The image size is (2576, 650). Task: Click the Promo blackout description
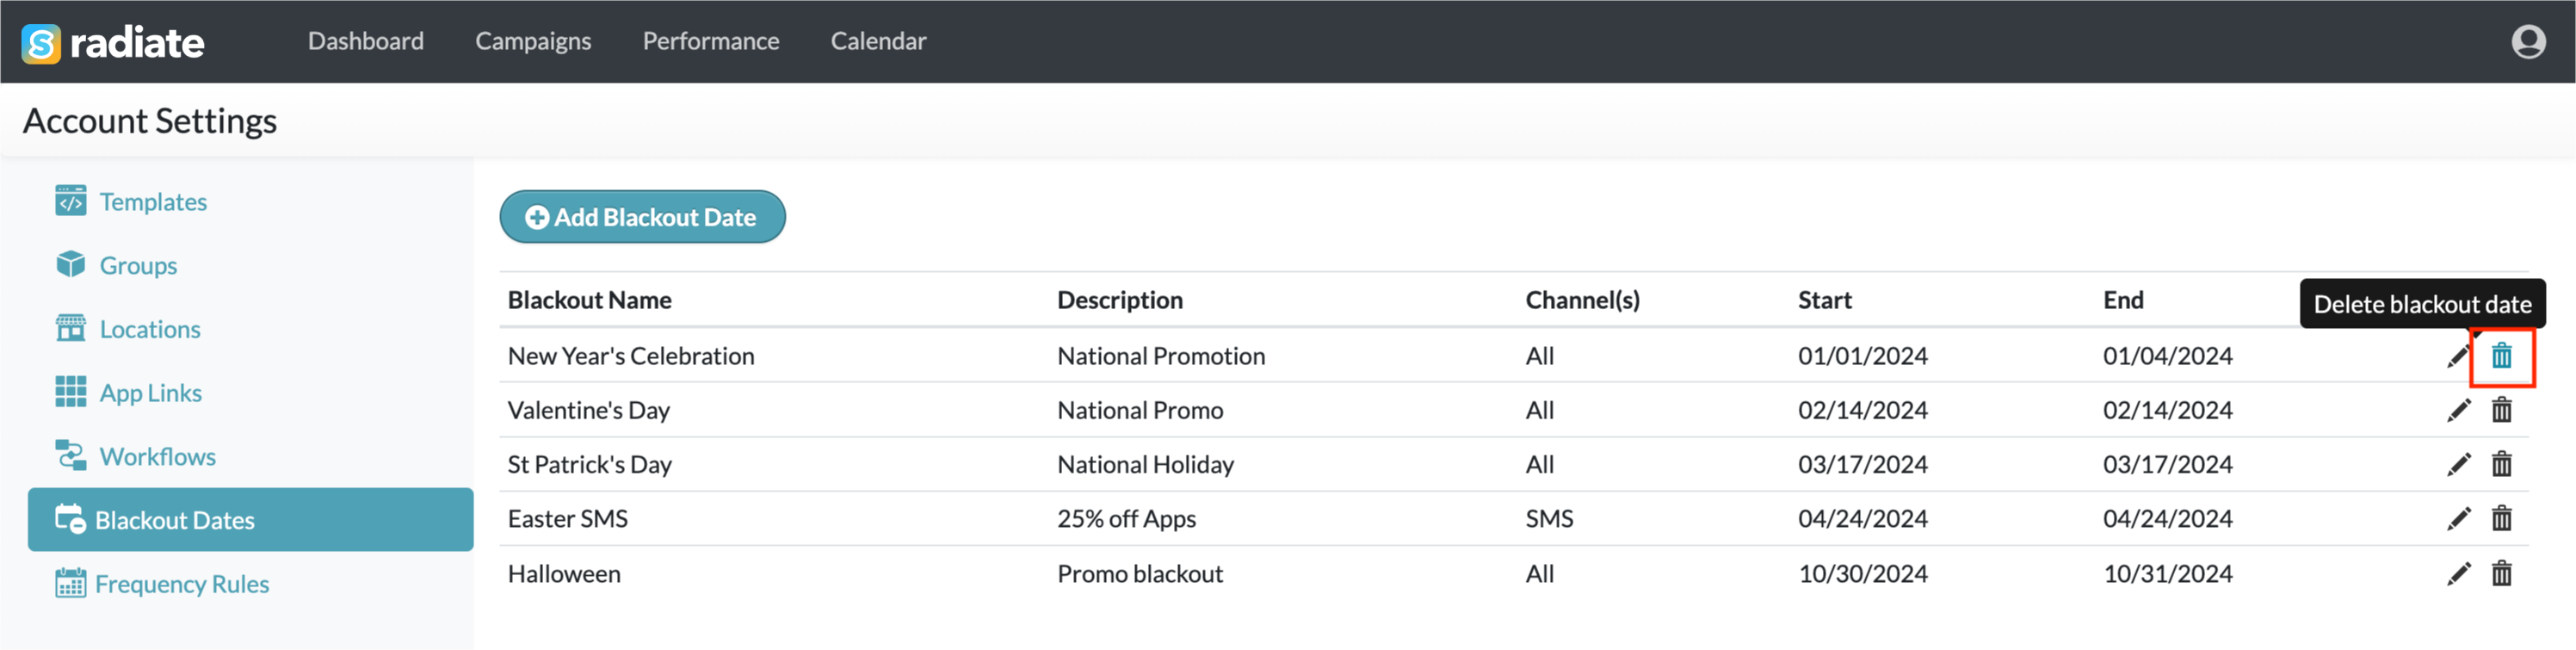pyautogui.click(x=1139, y=573)
